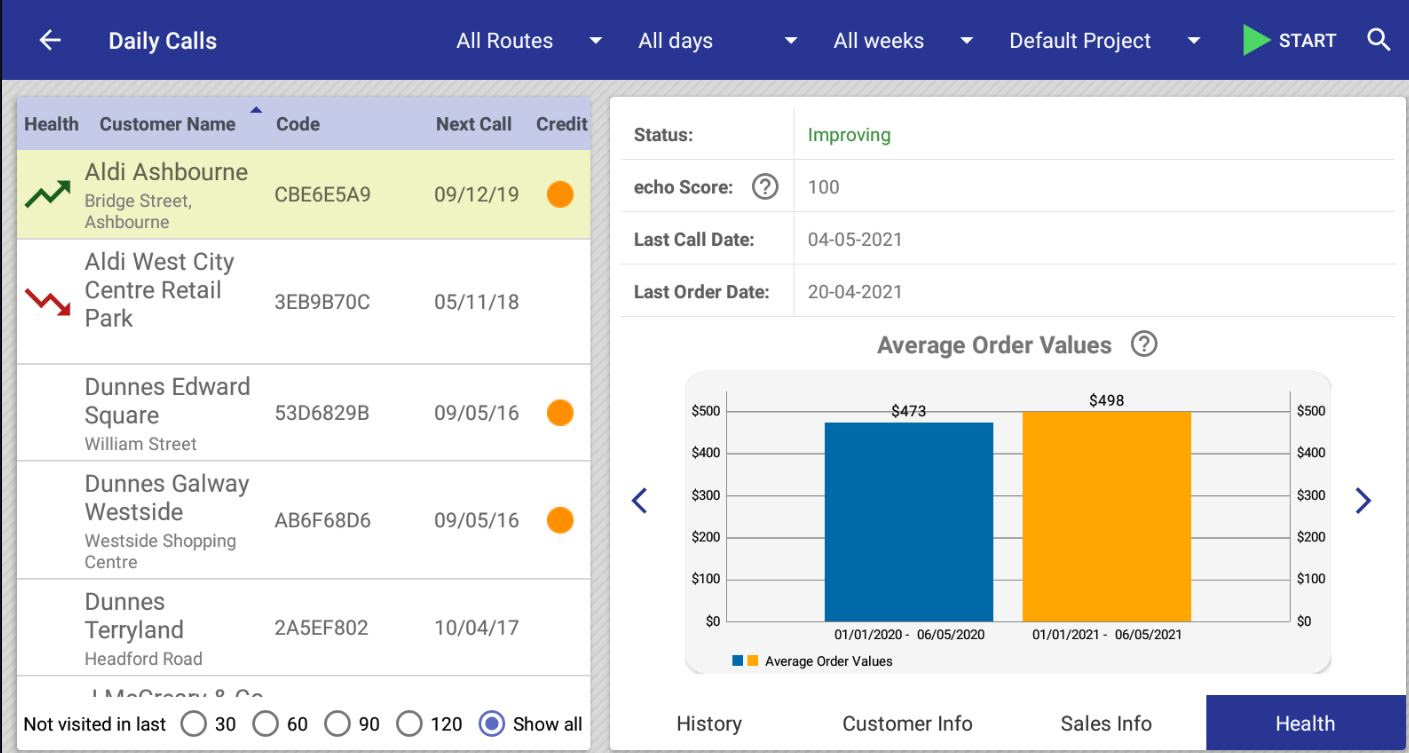Click code 2A5EF802
This screenshot has height=753, width=1409.
321,628
